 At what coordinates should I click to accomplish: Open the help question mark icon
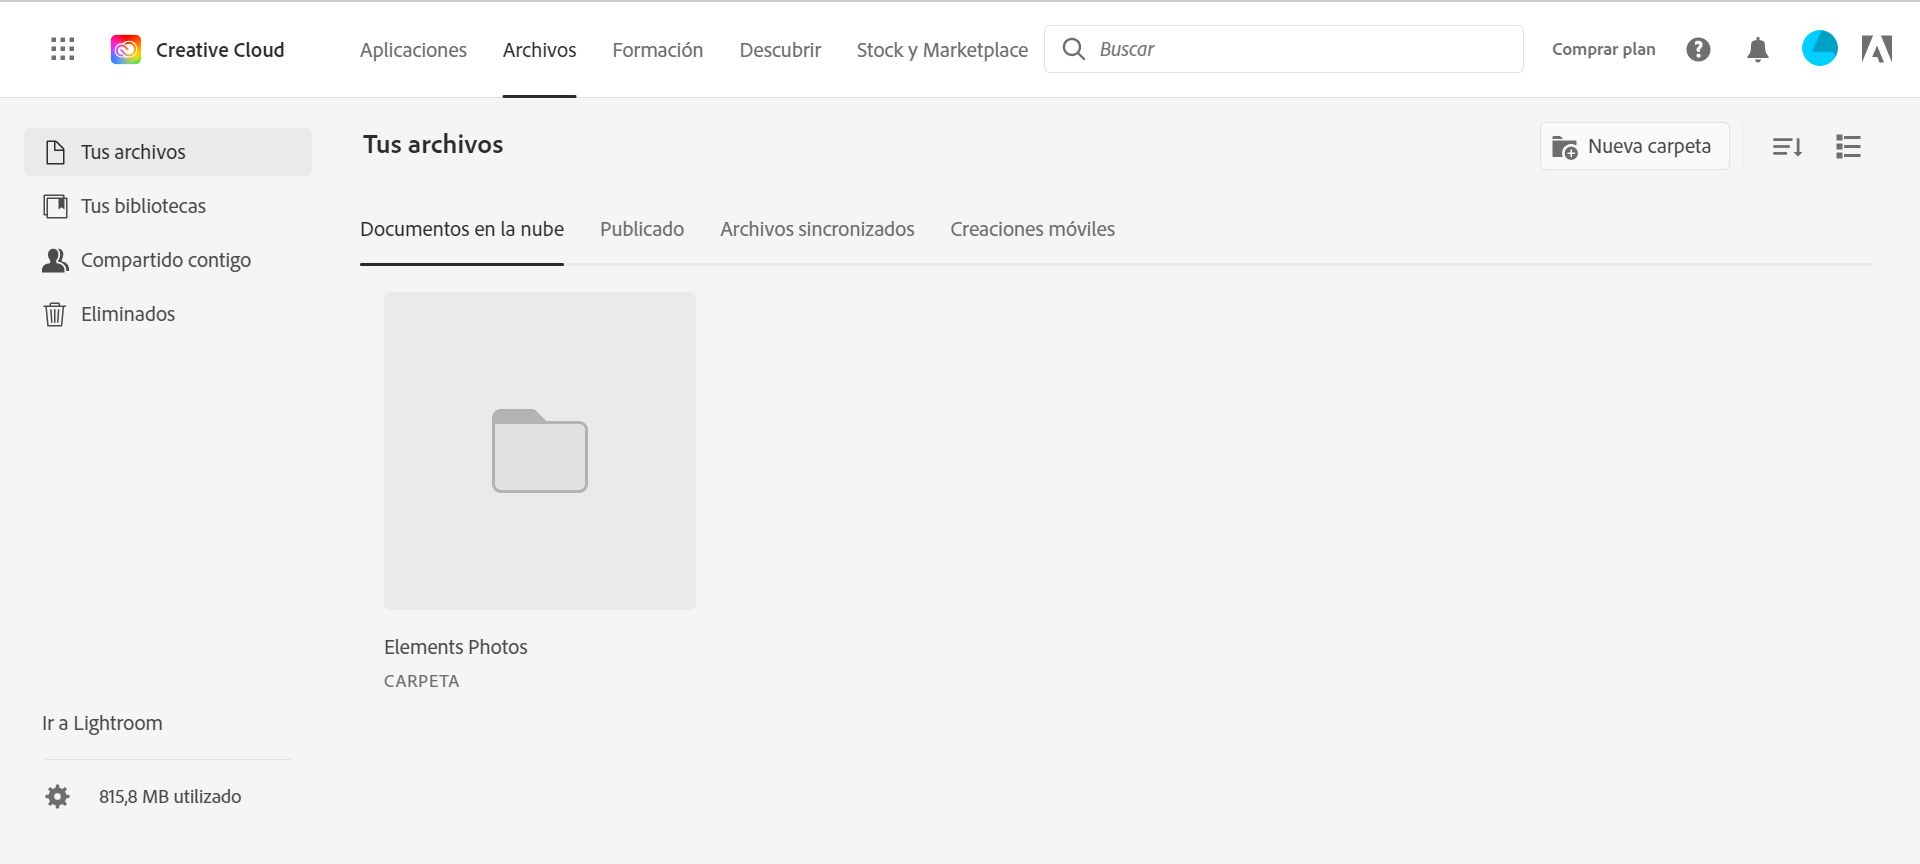click(x=1698, y=49)
